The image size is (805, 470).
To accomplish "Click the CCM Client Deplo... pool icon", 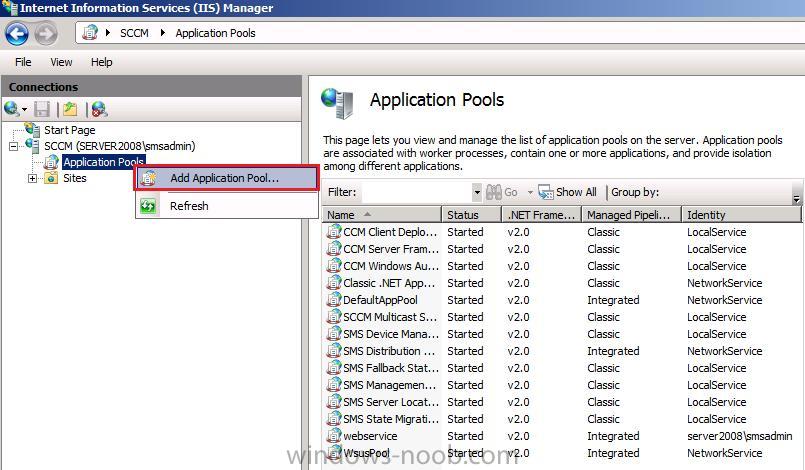I will [x=334, y=232].
